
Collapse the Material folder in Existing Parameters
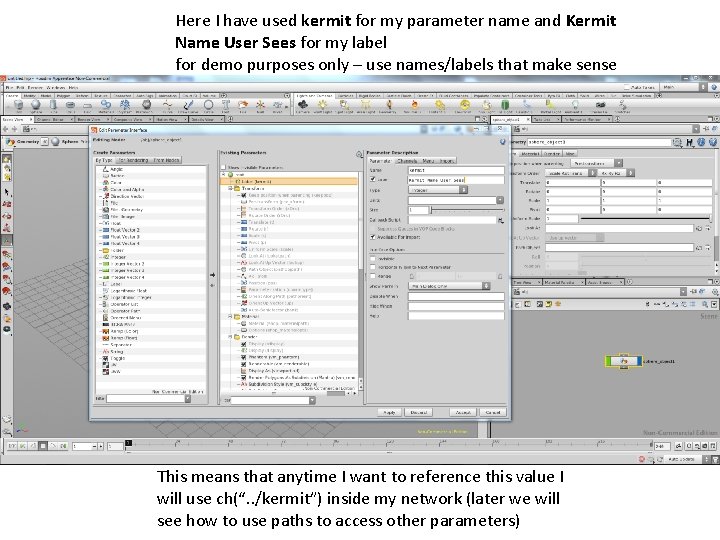(231, 316)
